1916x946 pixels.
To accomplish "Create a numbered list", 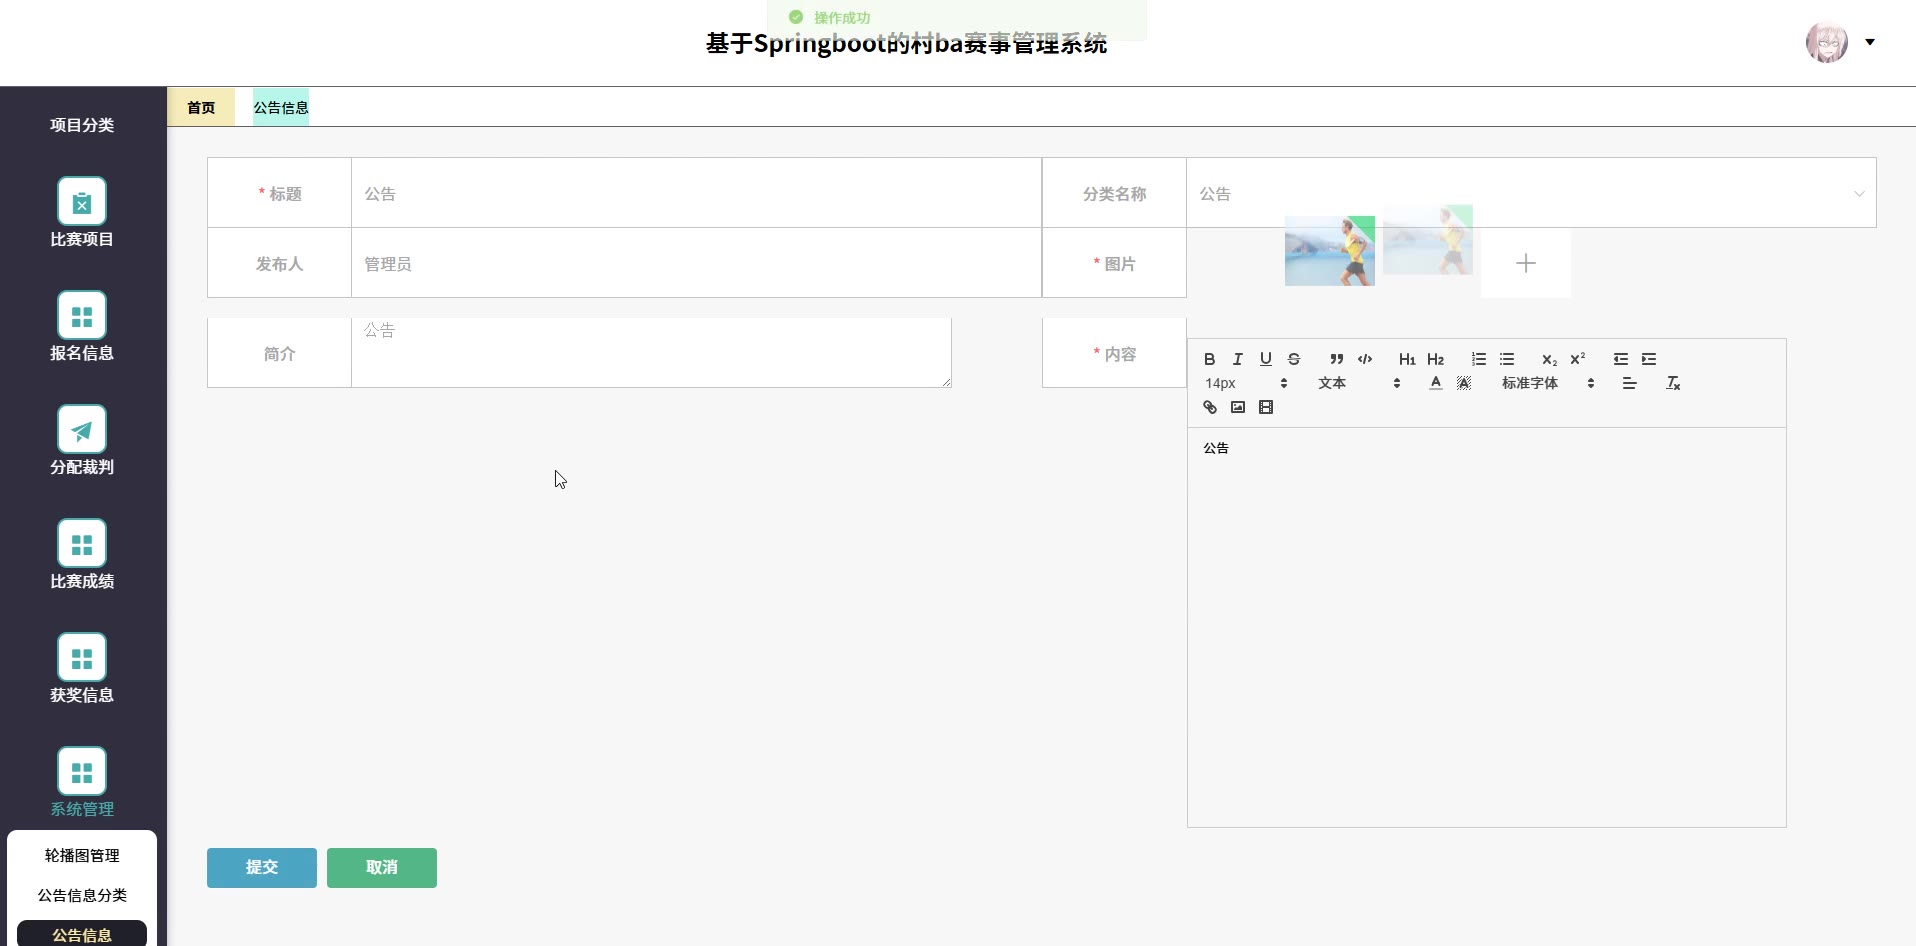I will coord(1478,359).
